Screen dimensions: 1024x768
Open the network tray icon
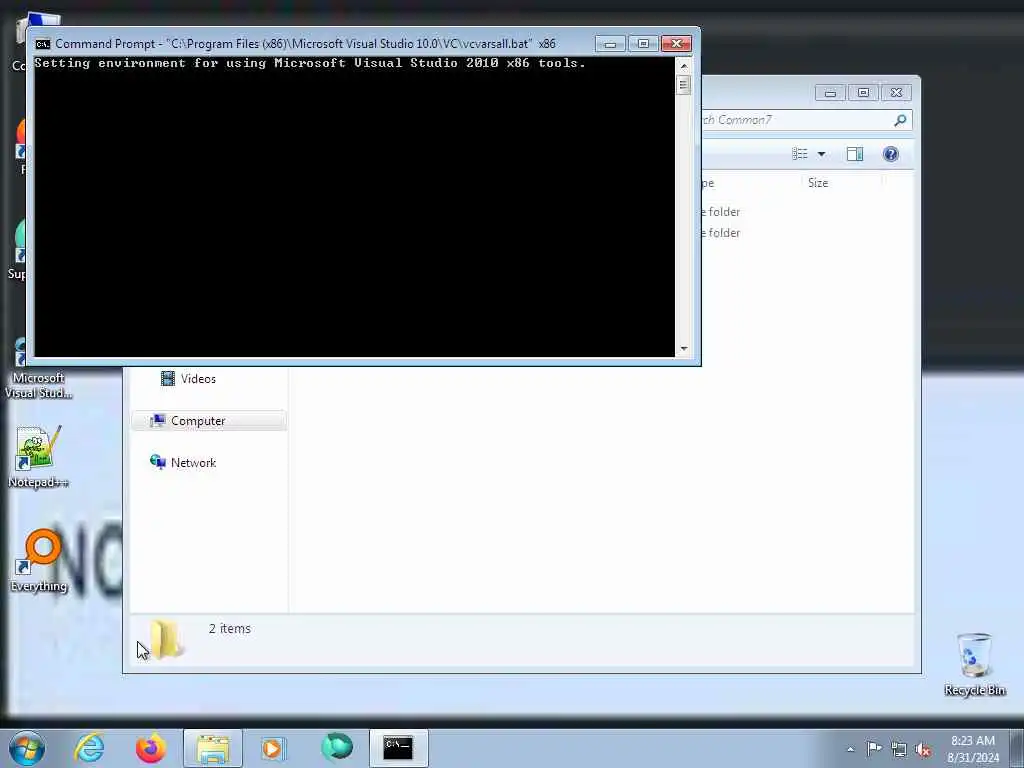tap(899, 749)
